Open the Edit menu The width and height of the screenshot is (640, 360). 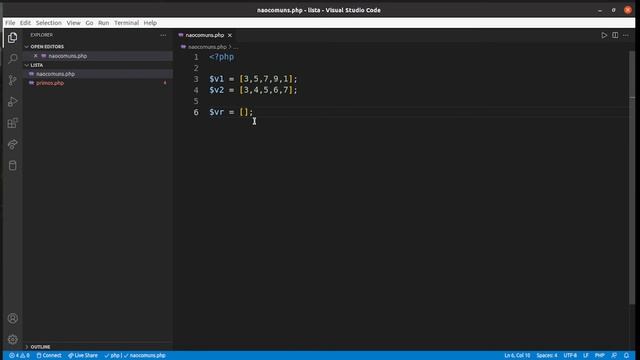(25, 23)
